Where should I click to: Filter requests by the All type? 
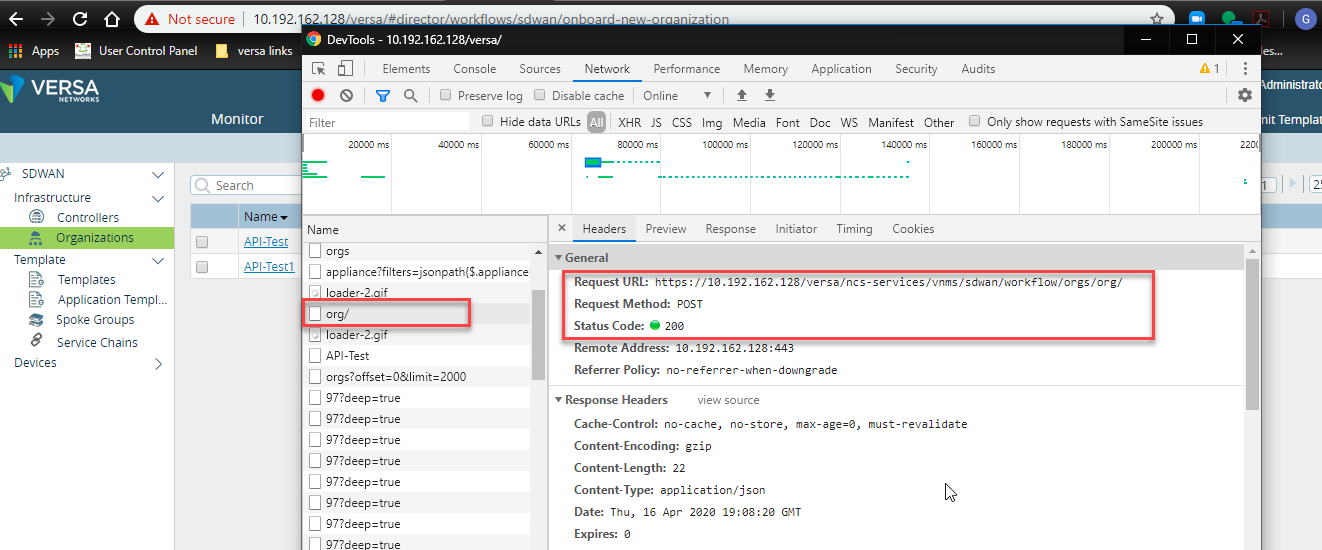pos(597,122)
